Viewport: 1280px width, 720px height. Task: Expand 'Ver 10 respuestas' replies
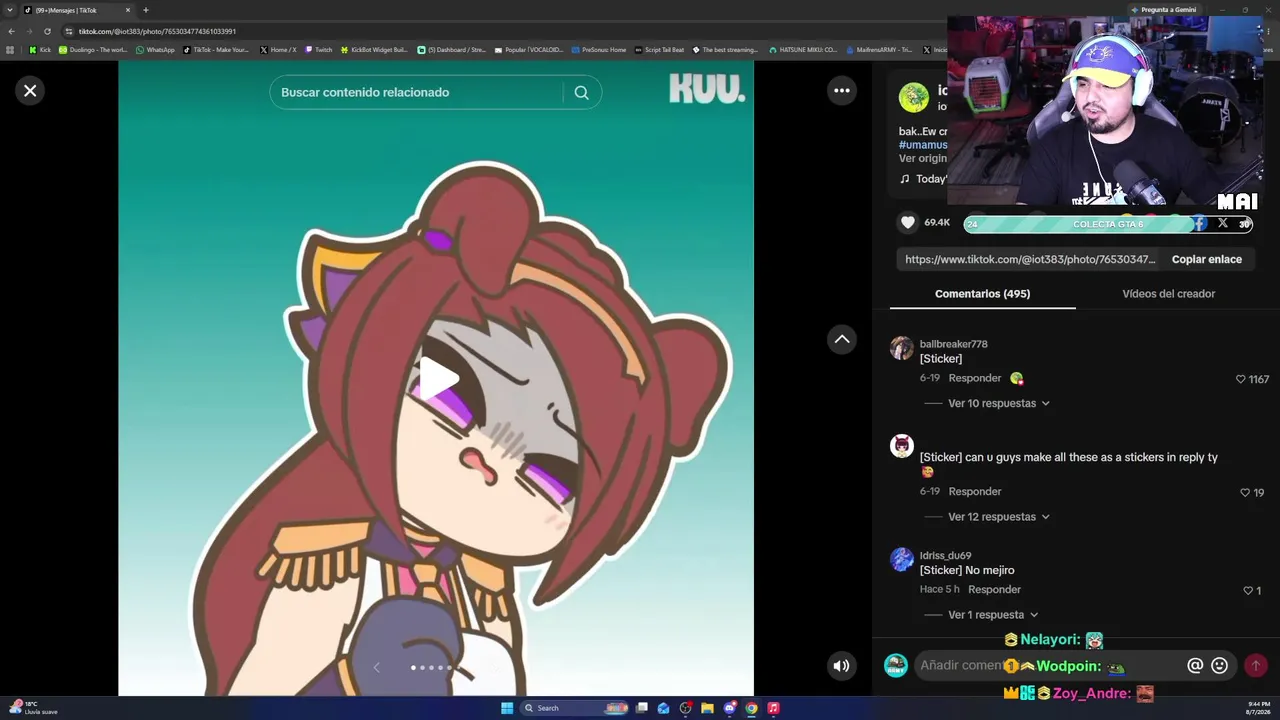click(x=999, y=403)
